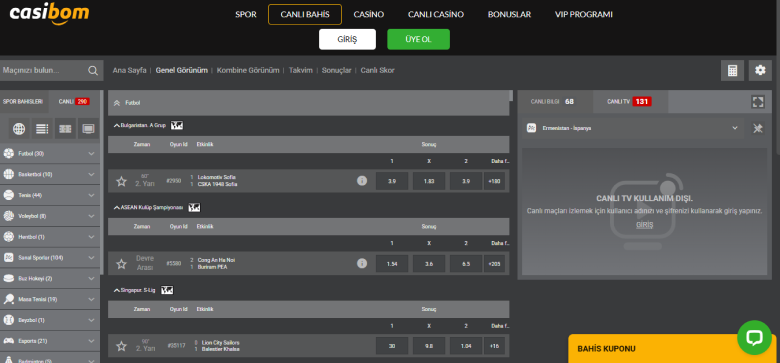Open Sonuçlar link
Screen dimensions: 780x363
click(x=336, y=71)
